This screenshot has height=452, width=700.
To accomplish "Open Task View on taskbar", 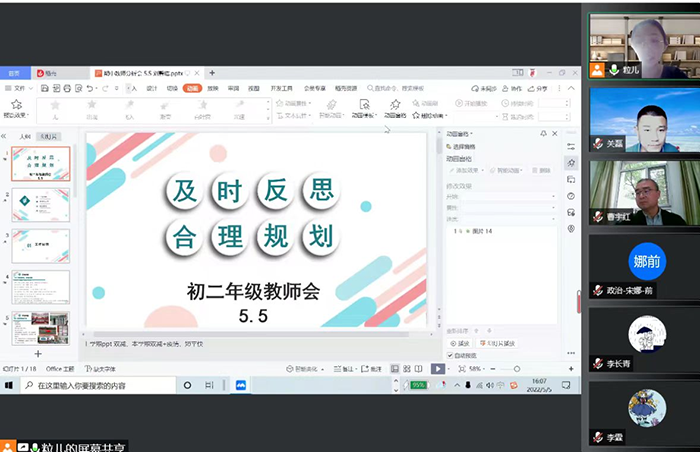I will (209, 385).
